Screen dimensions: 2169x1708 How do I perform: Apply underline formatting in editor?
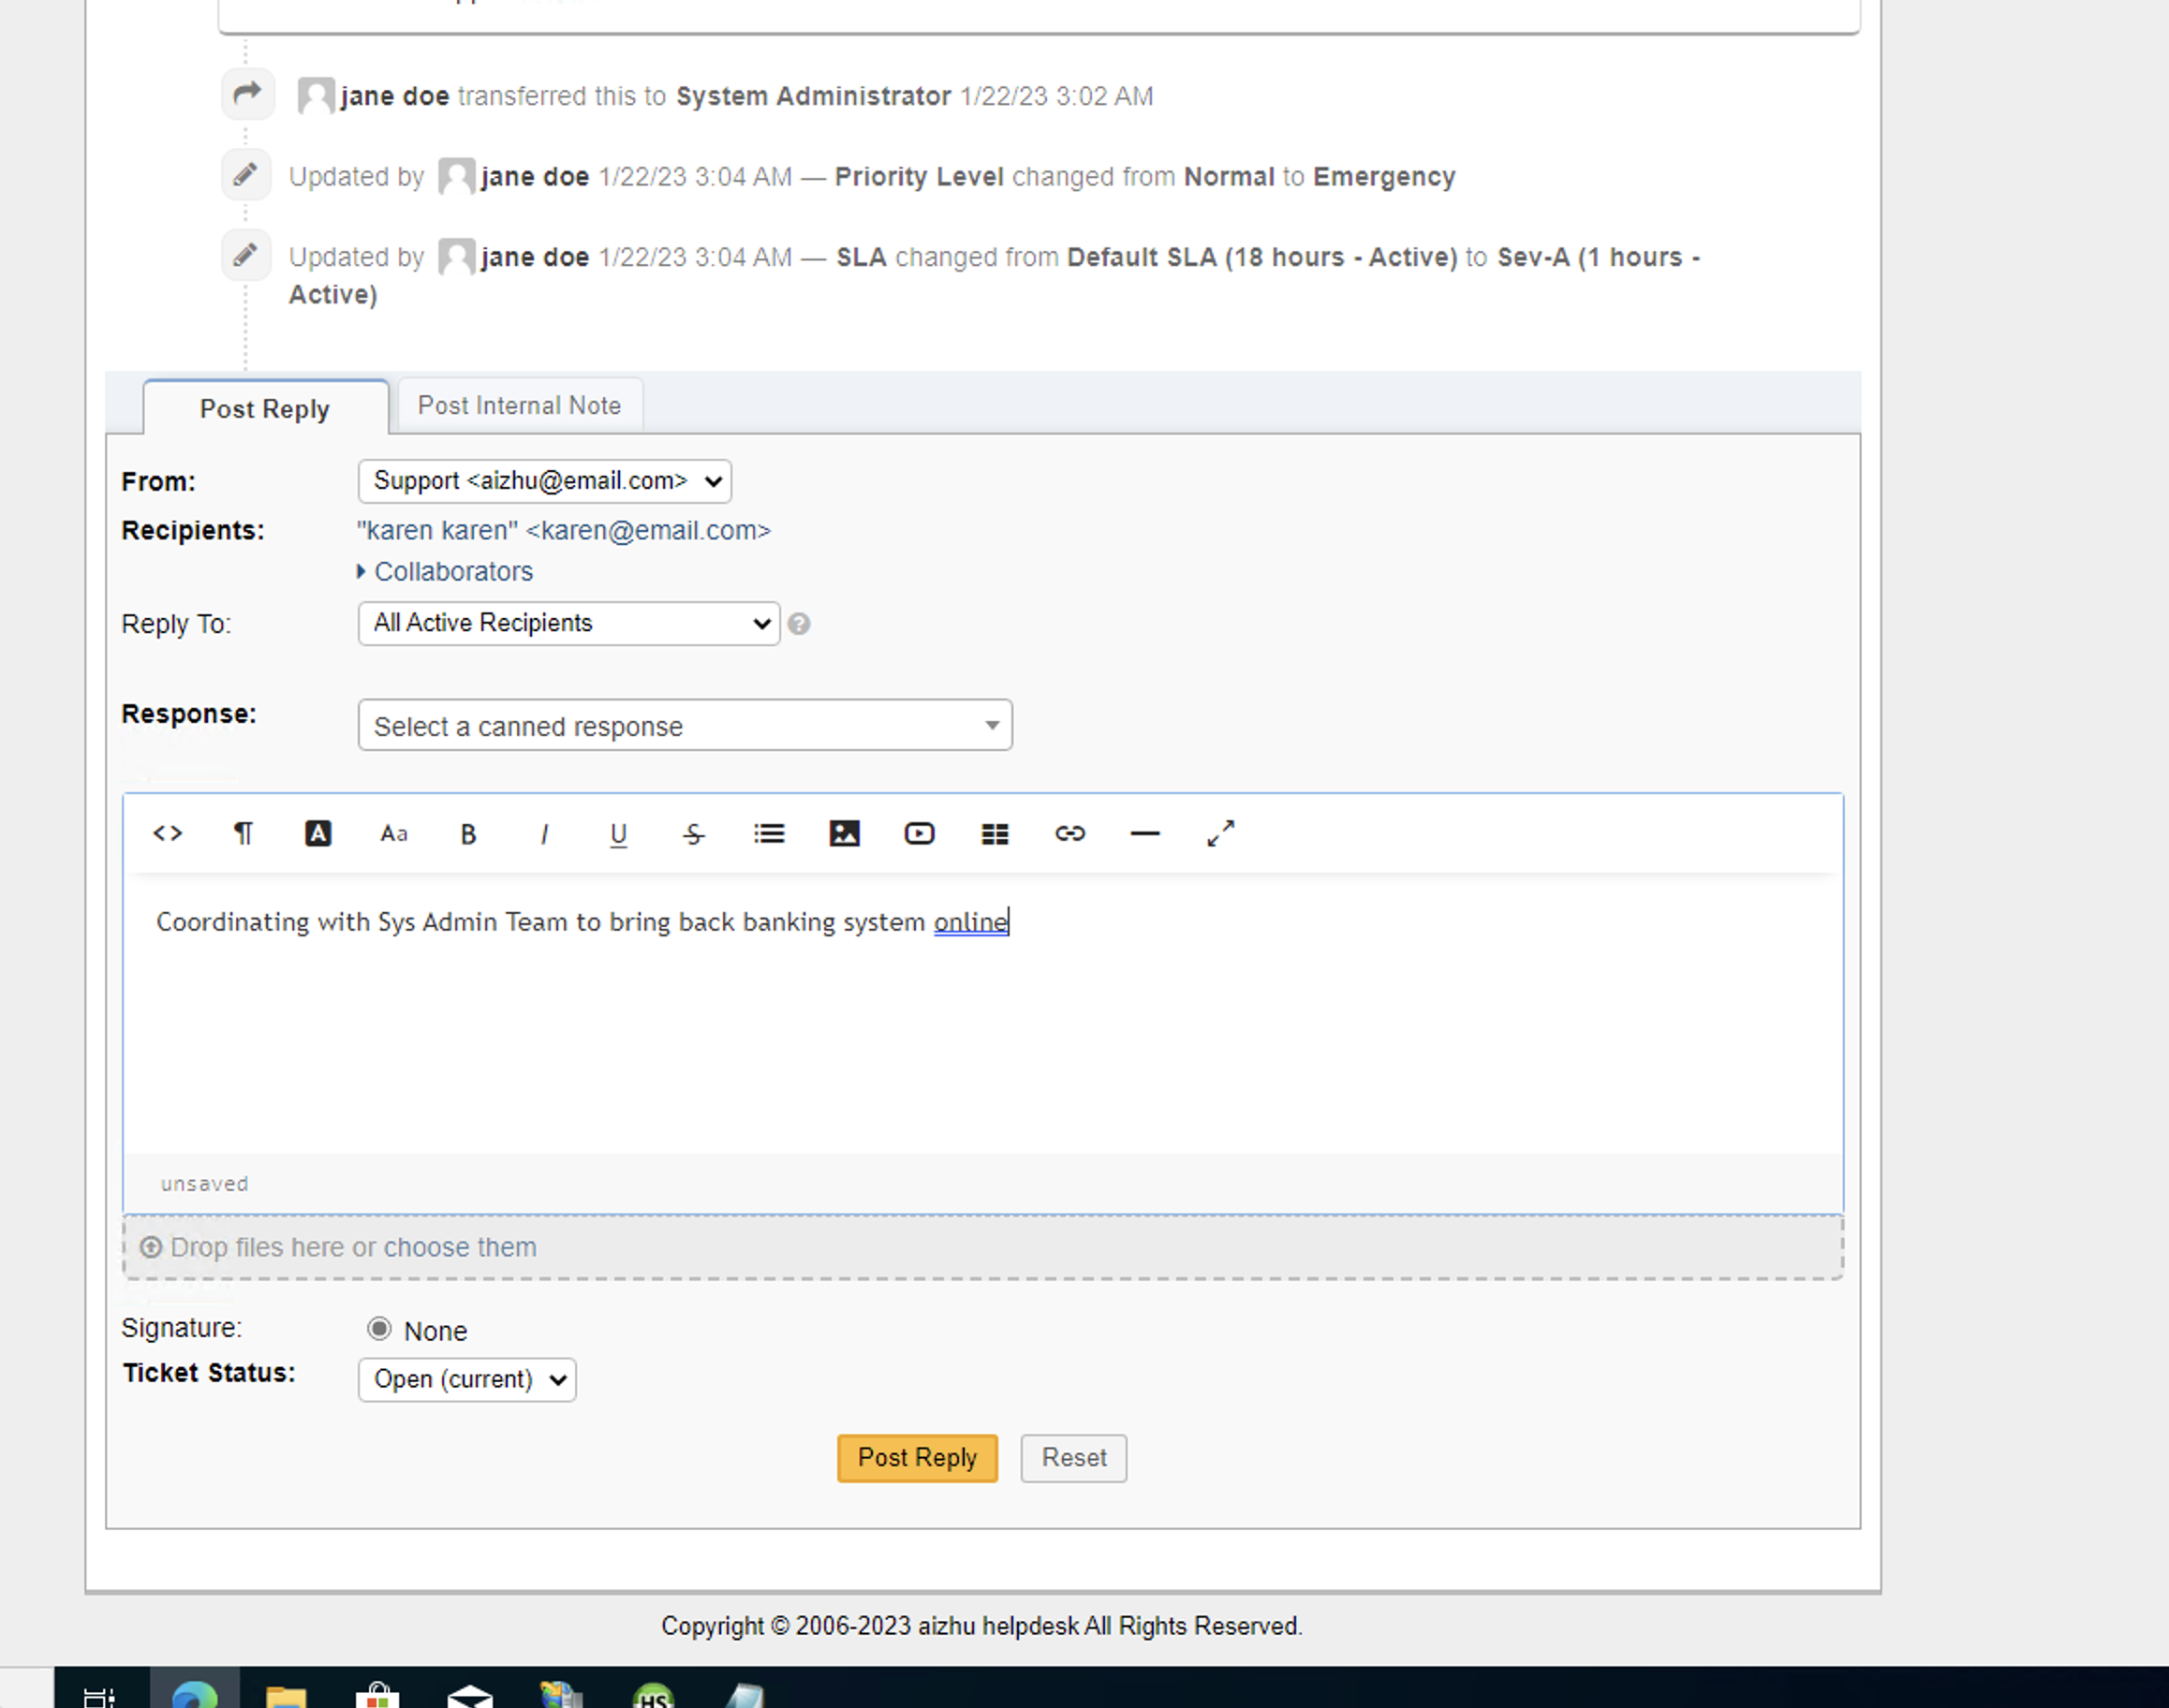(x=619, y=833)
